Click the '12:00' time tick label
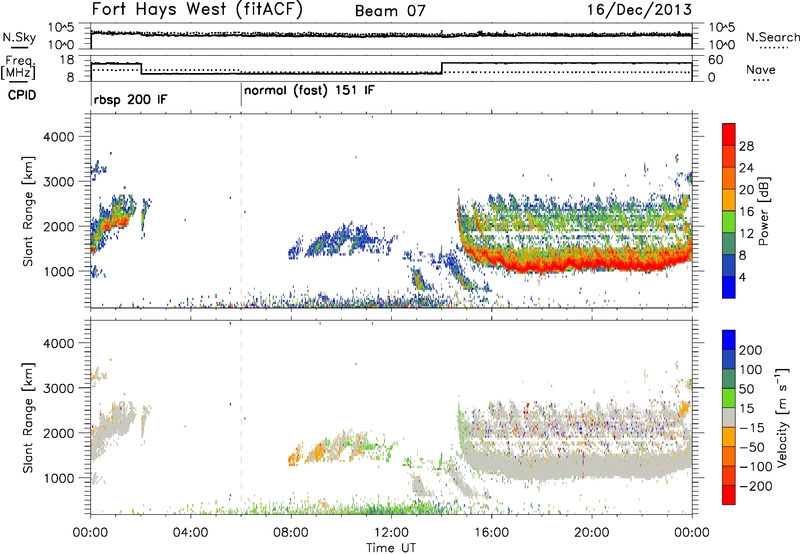Viewport: 800px width, 554px height. pos(391,533)
